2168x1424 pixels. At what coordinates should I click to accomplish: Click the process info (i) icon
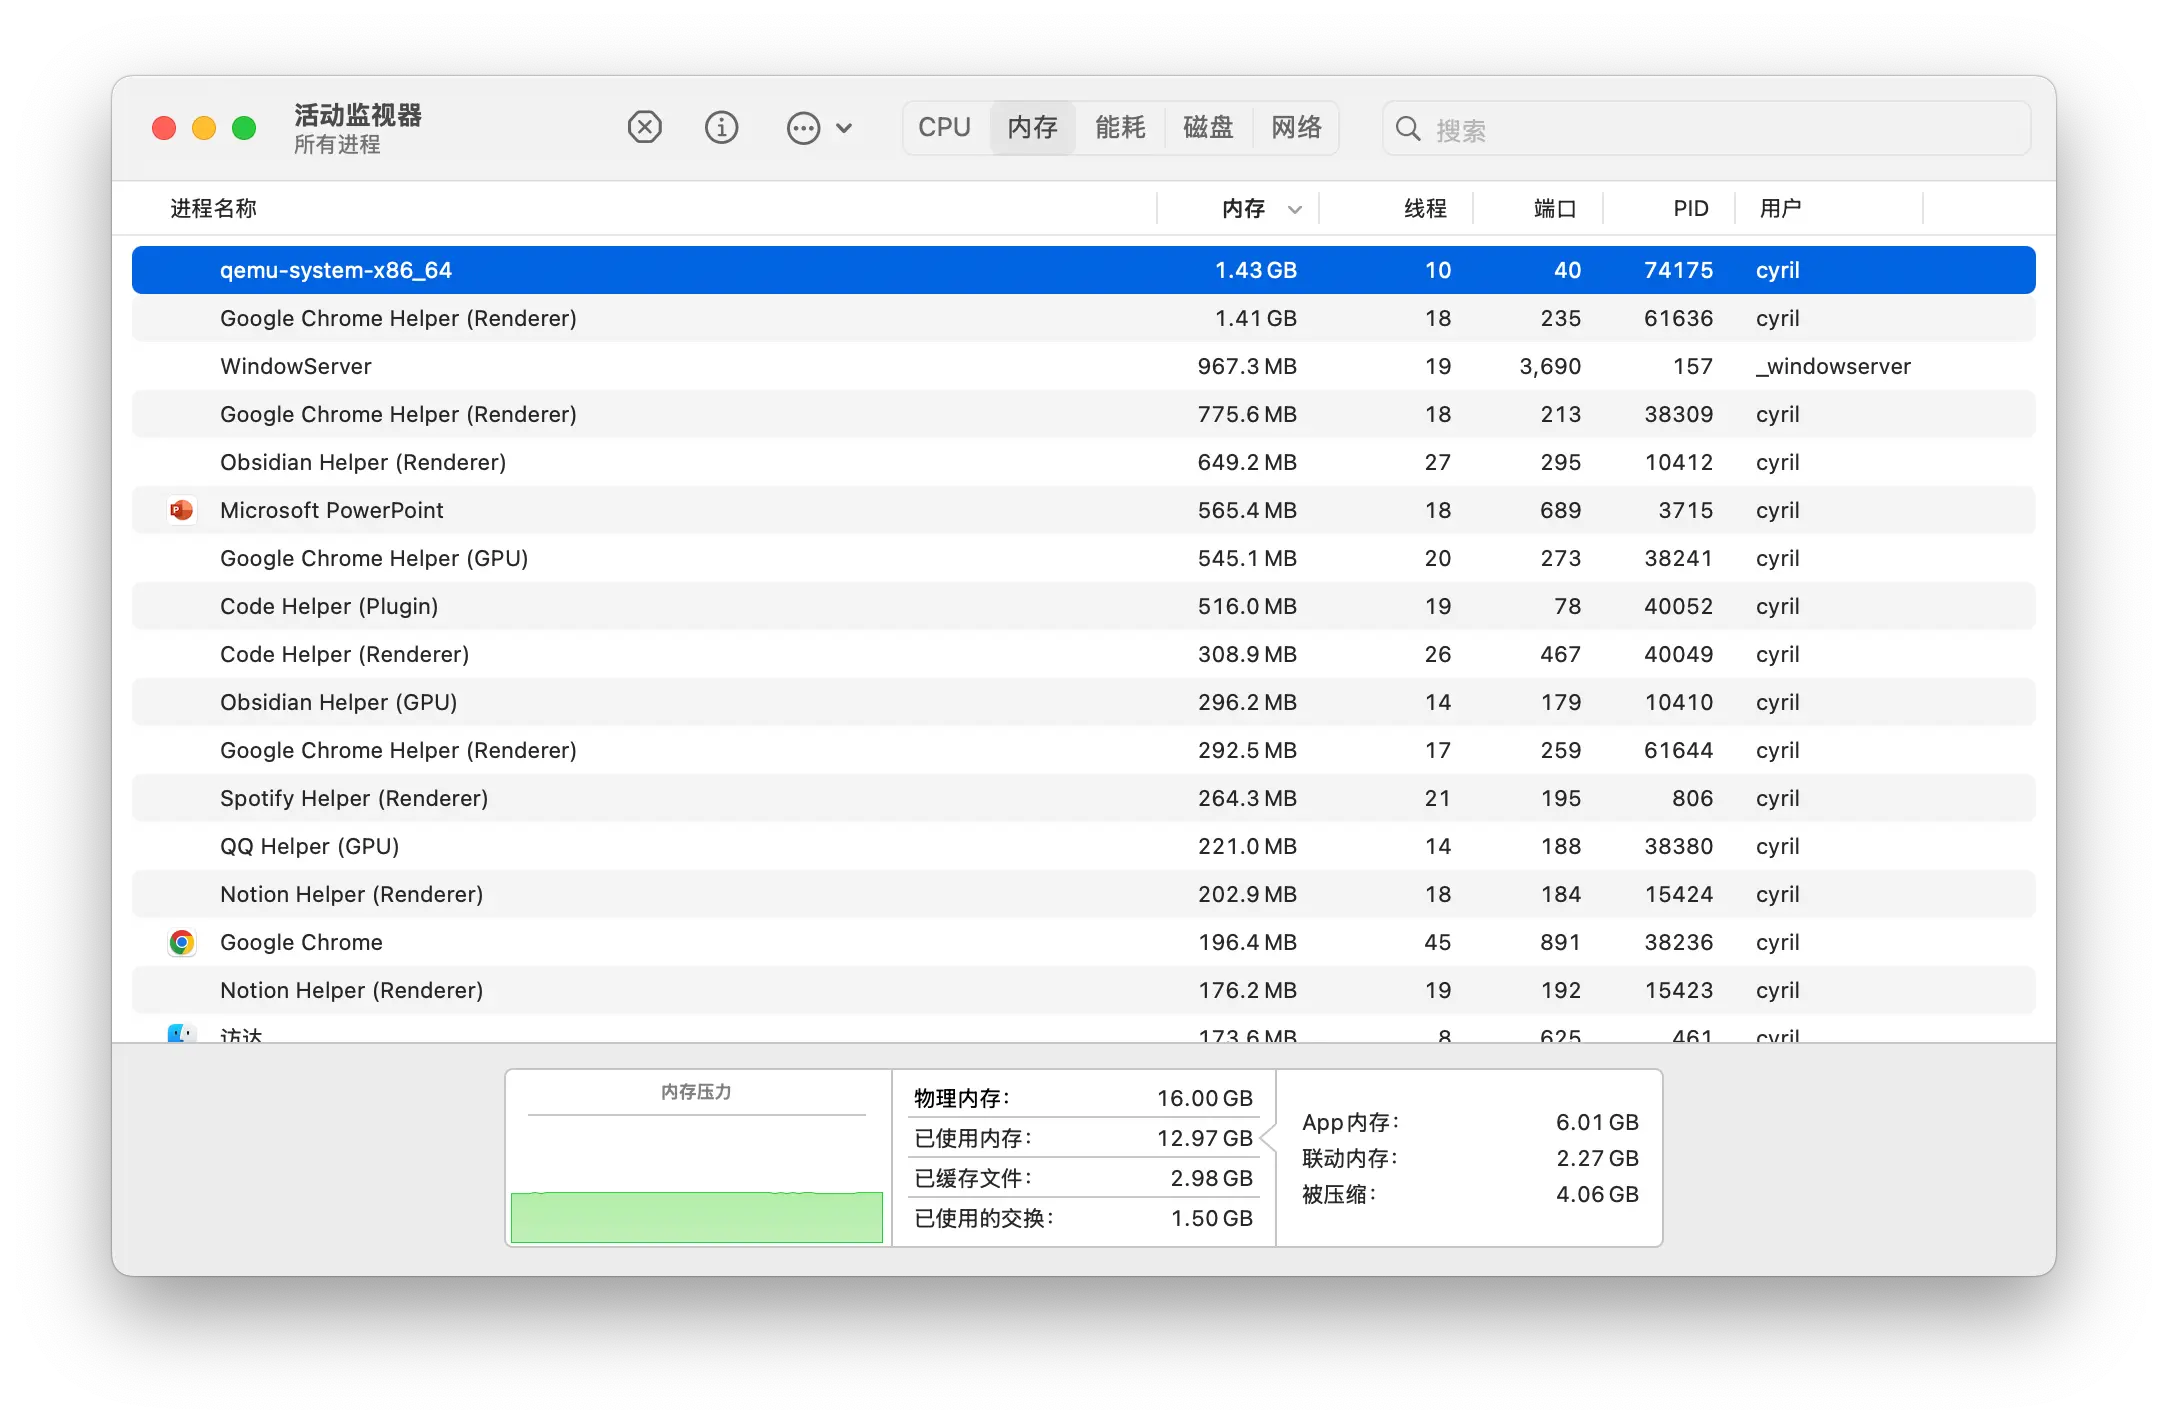(x=721, y=128)
